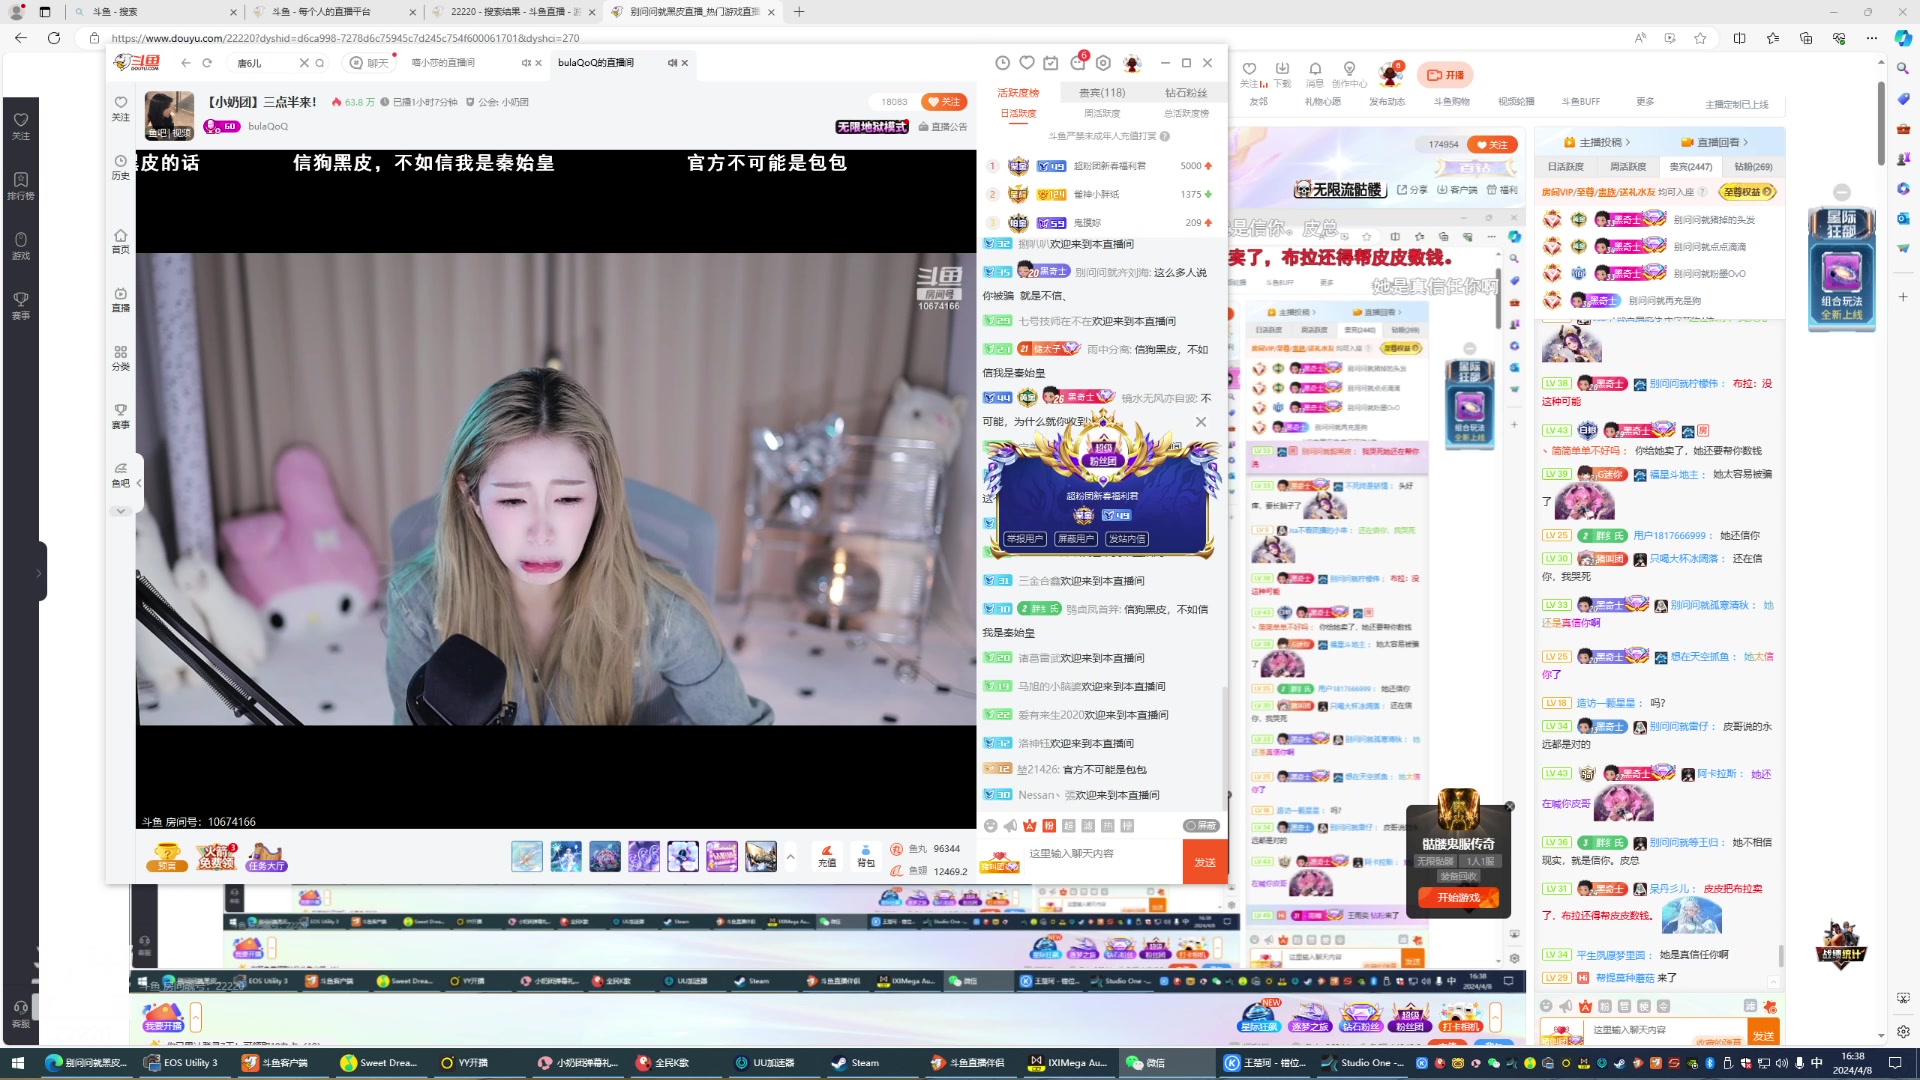This screenshot has height=1080, width=1920.
Task: Click the megaphone icon in chat toolbar
Action: [x=1010, y=826]
